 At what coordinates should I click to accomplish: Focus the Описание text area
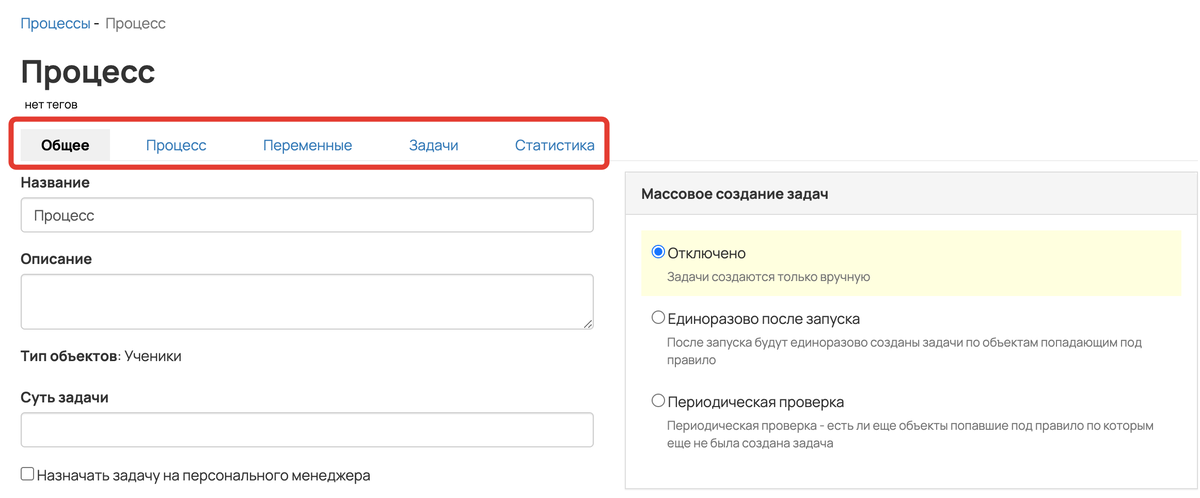tap(307, 302)
